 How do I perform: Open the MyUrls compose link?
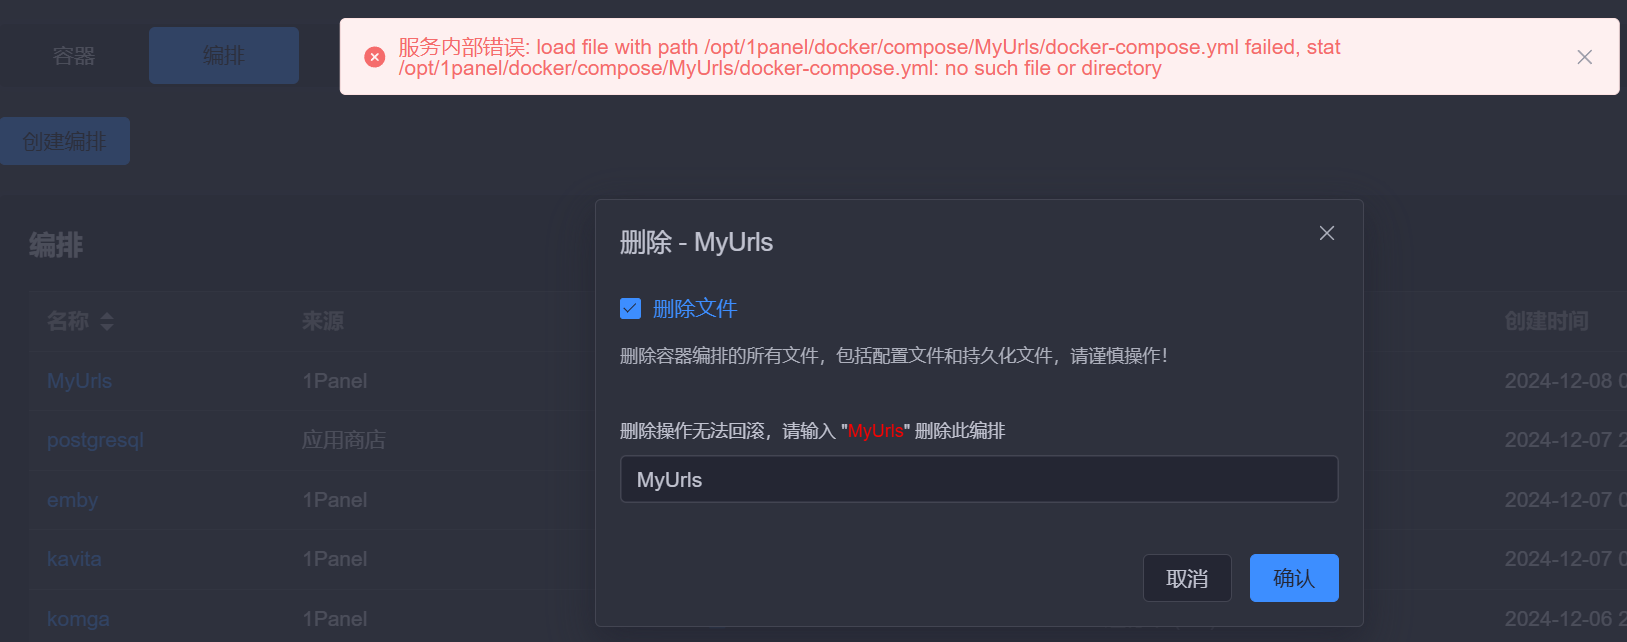pyautogui.click(x=79, y=381)
